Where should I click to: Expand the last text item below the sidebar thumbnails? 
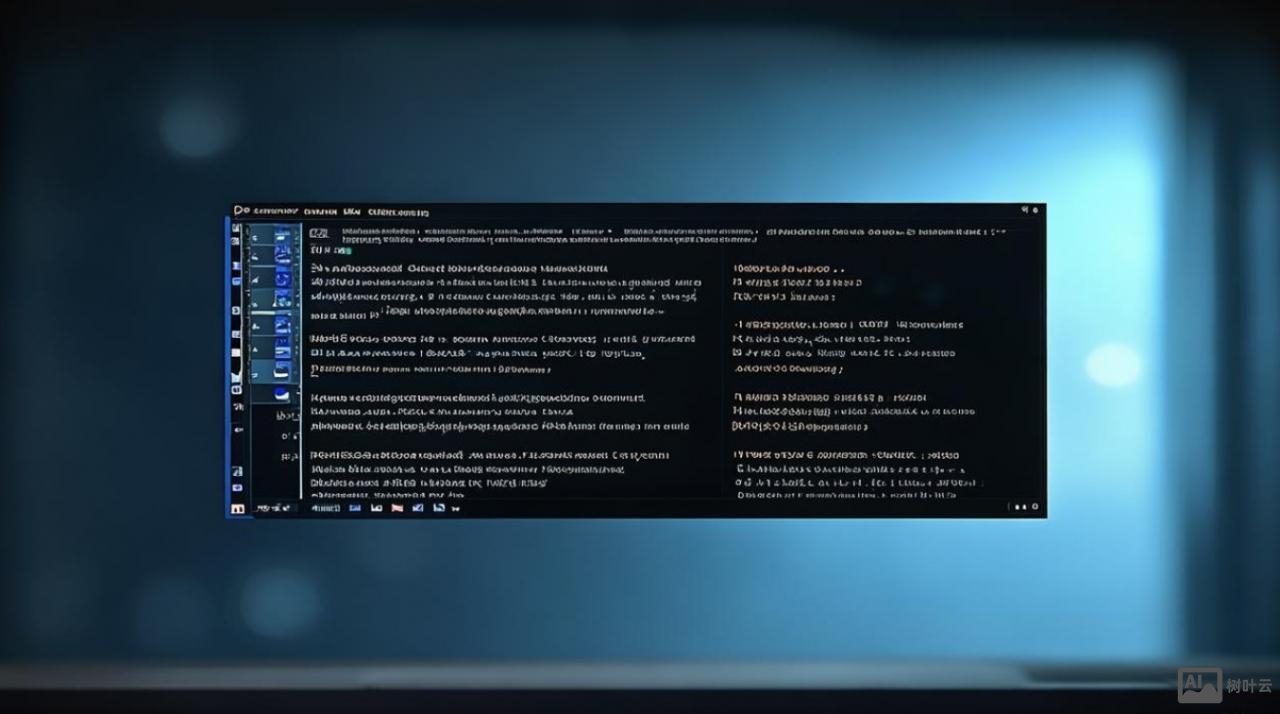[288, 456]
